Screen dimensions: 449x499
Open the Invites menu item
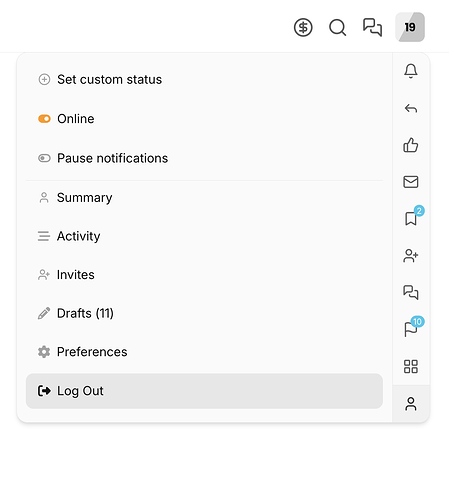pyautogui.click(x=204, y=275)
